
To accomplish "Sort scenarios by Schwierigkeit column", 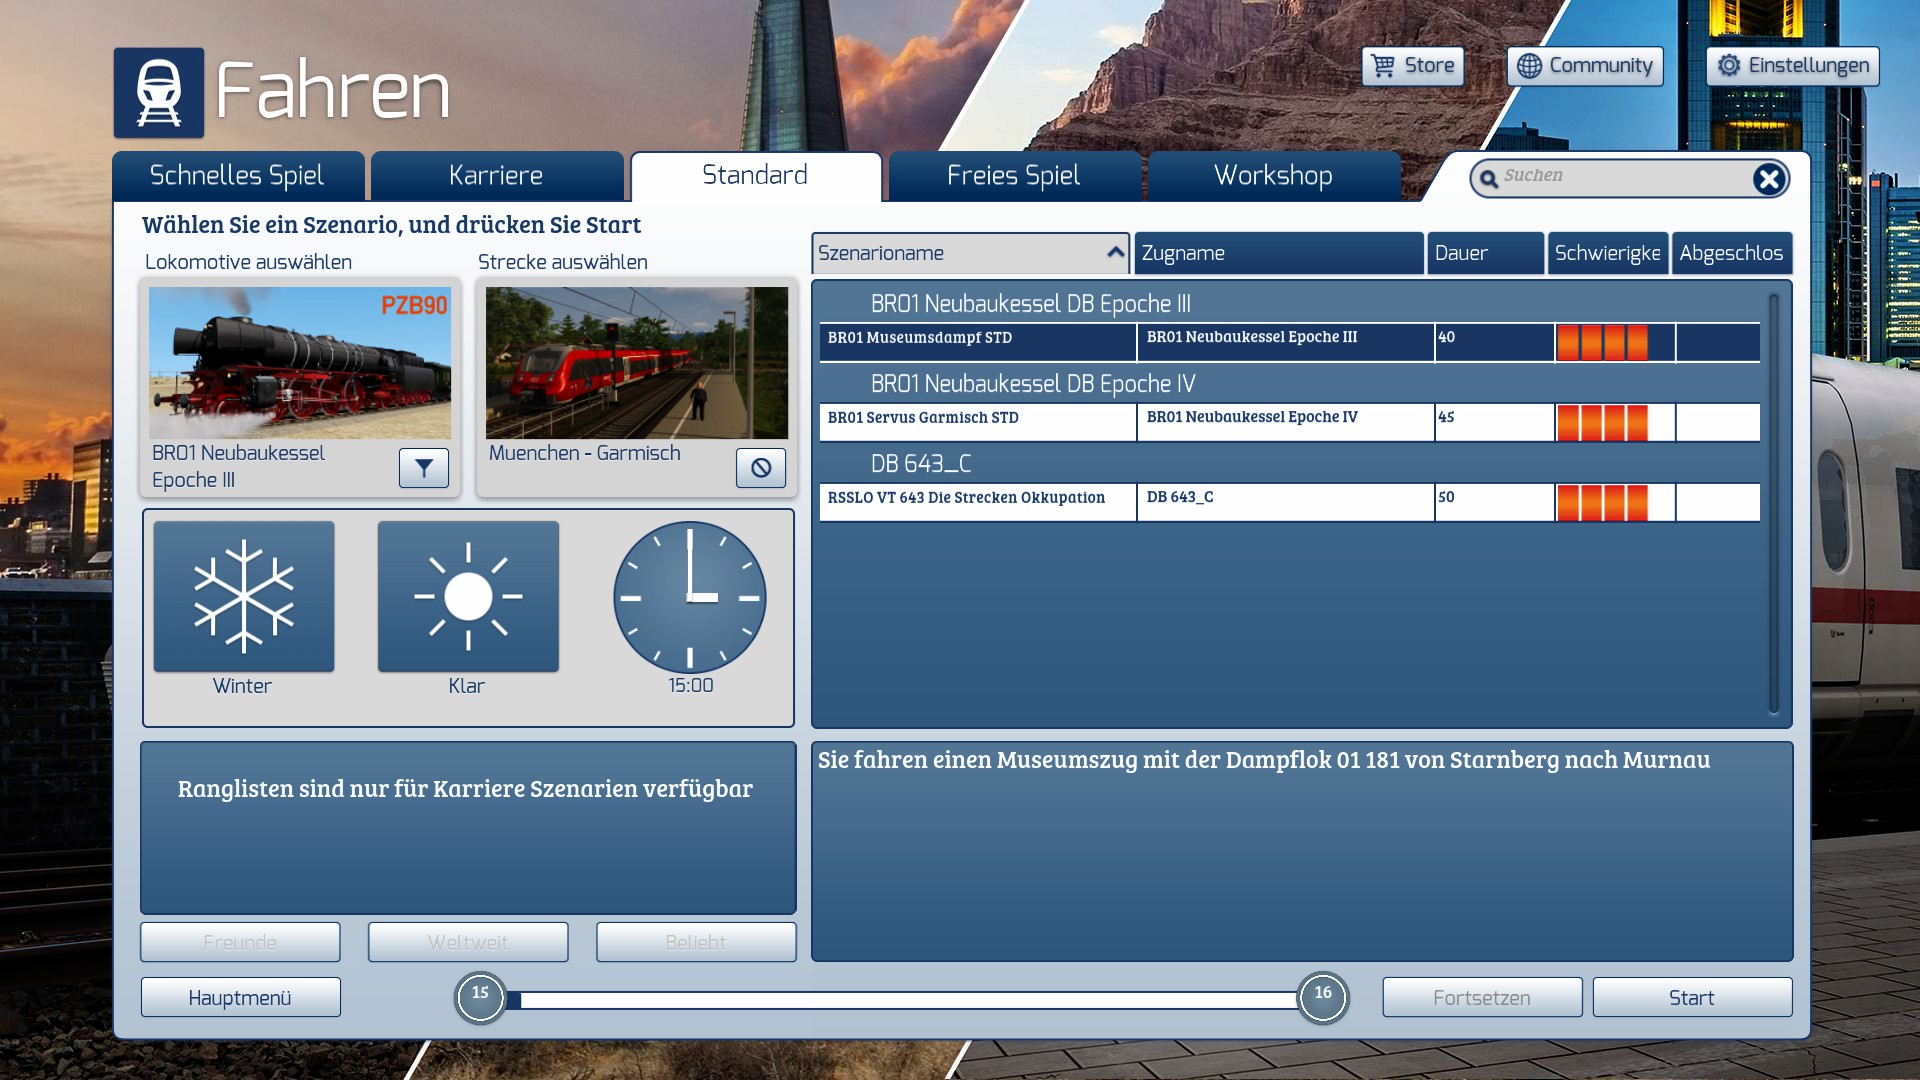I will 1607,253.
